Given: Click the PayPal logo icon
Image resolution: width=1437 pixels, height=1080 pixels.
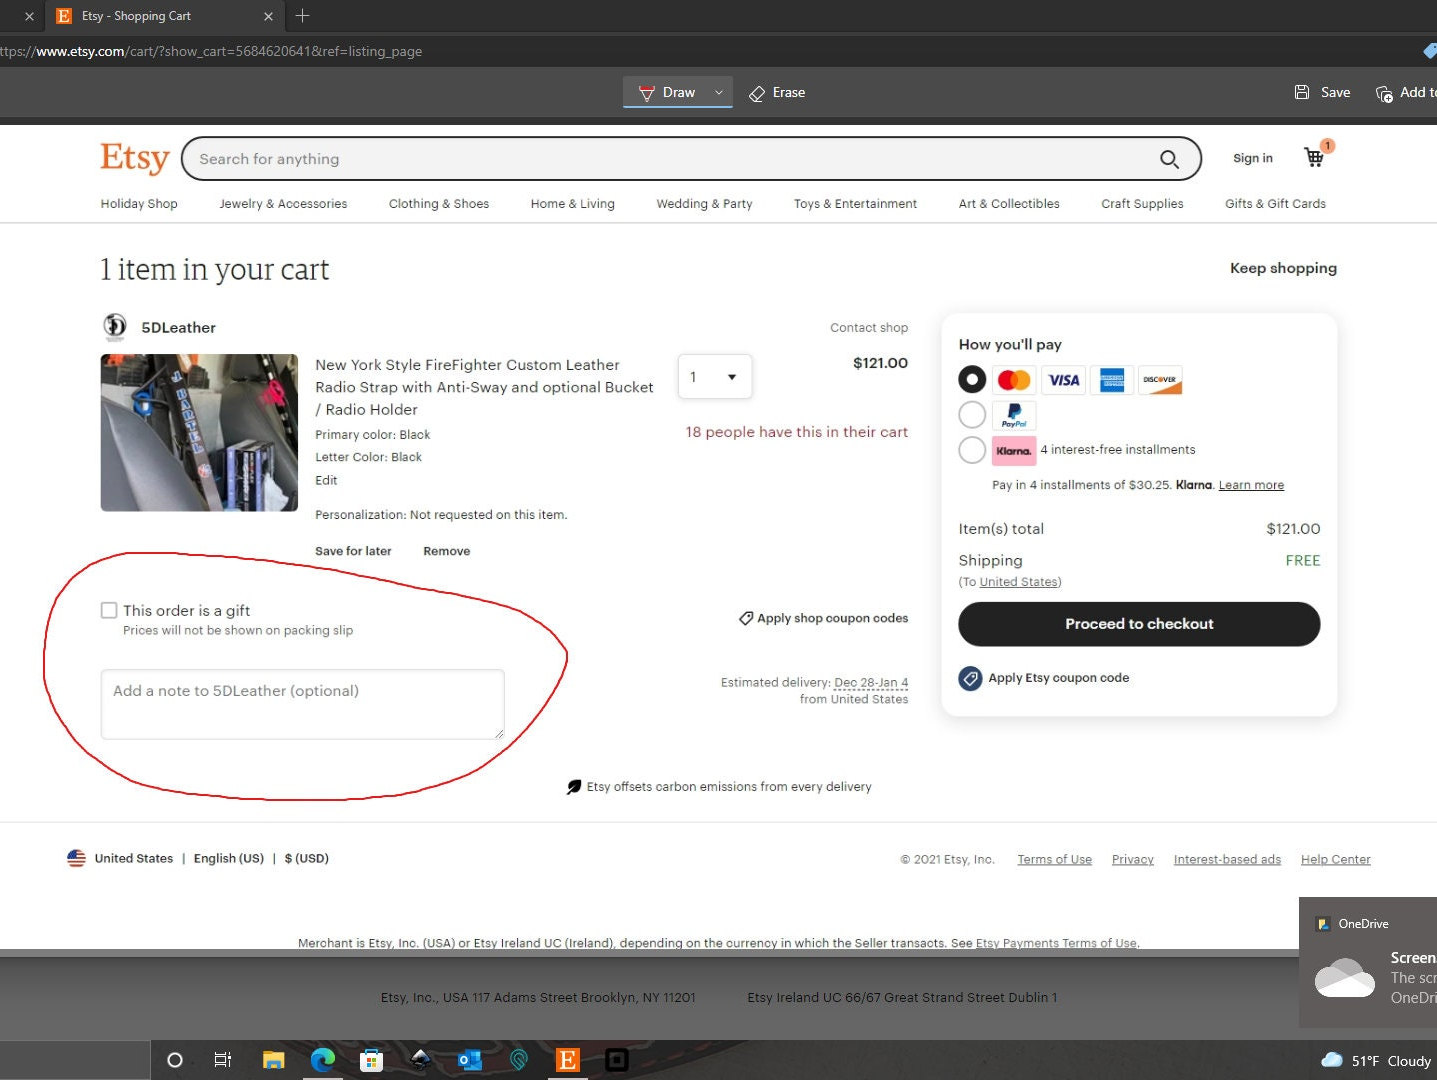Looking at the screenshot, I should click(x=1014, y=415).
